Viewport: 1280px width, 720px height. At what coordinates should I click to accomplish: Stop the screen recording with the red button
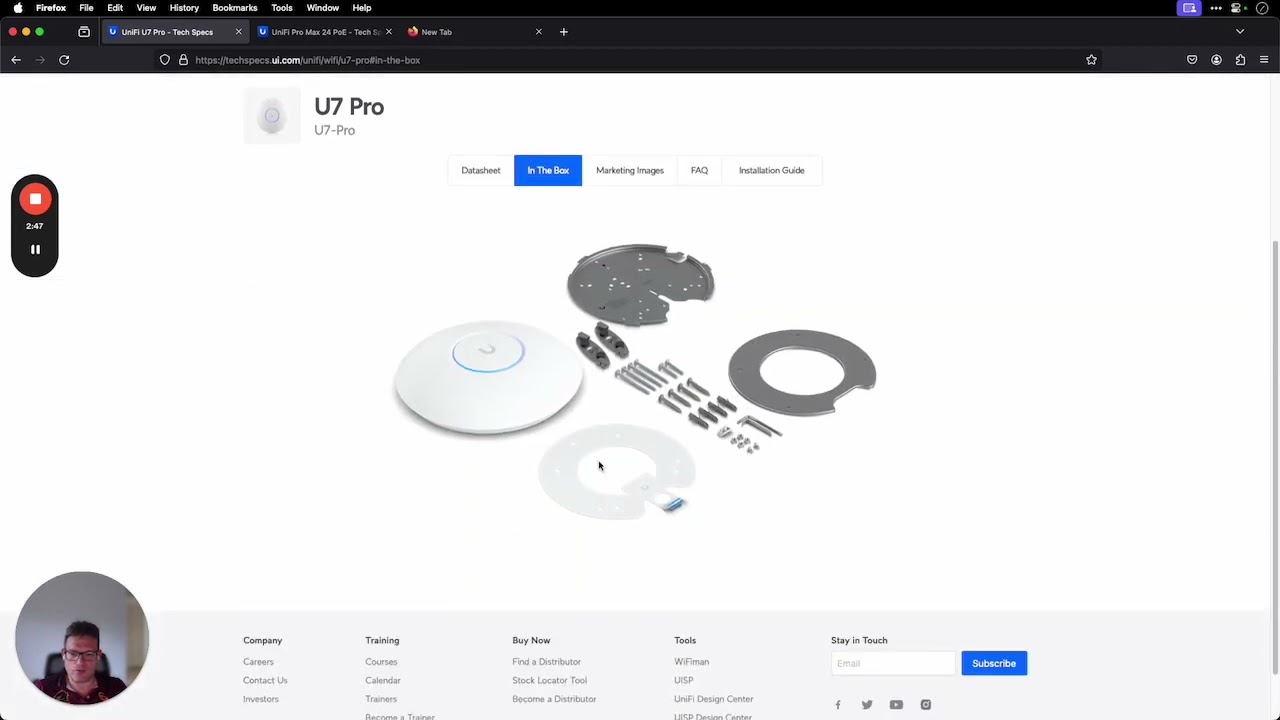pyautogui.click(x=35, y=199)
